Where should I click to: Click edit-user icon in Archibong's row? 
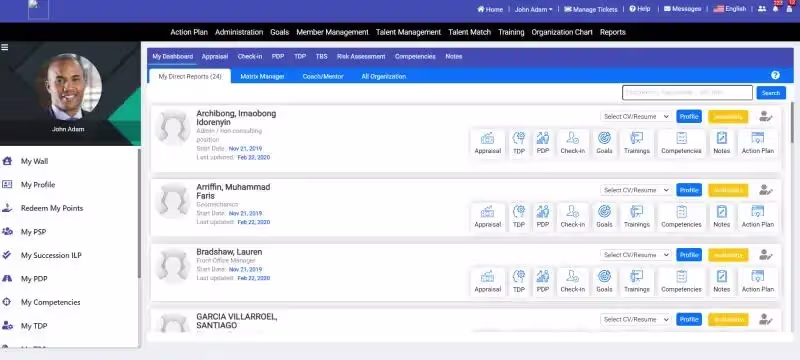[x=765, y=116]
